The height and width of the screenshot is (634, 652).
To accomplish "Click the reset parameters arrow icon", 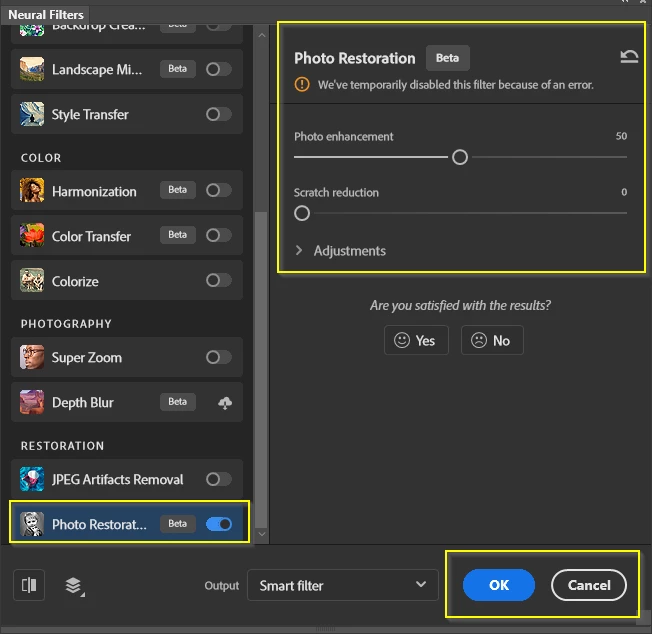I will [x=629, y=56].
